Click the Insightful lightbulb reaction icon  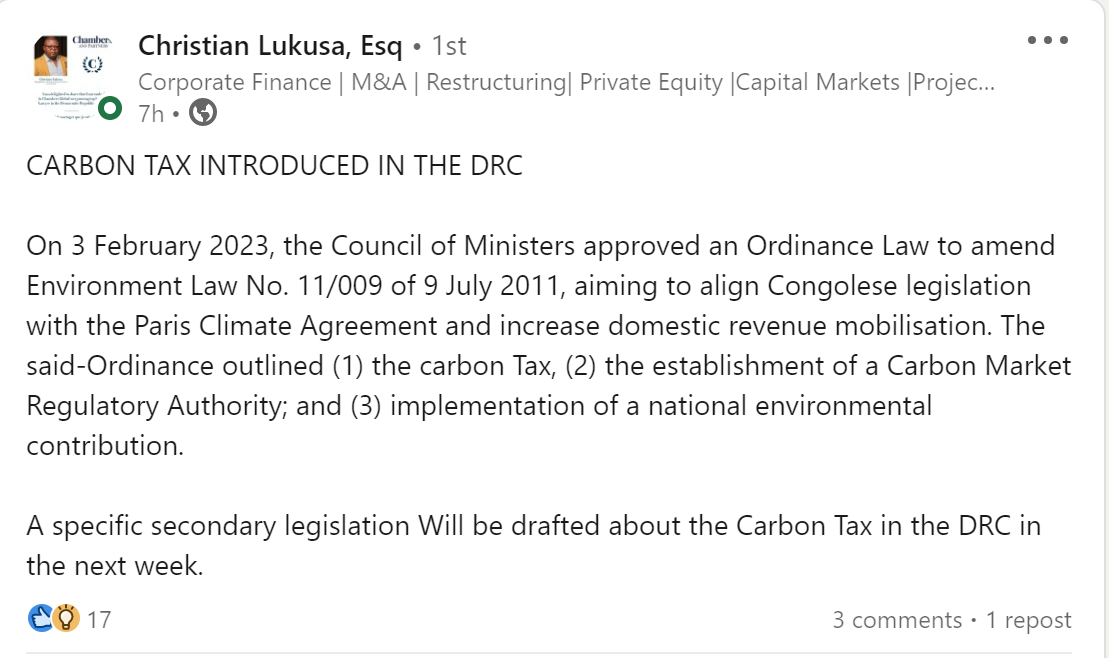tap(66, 618)
